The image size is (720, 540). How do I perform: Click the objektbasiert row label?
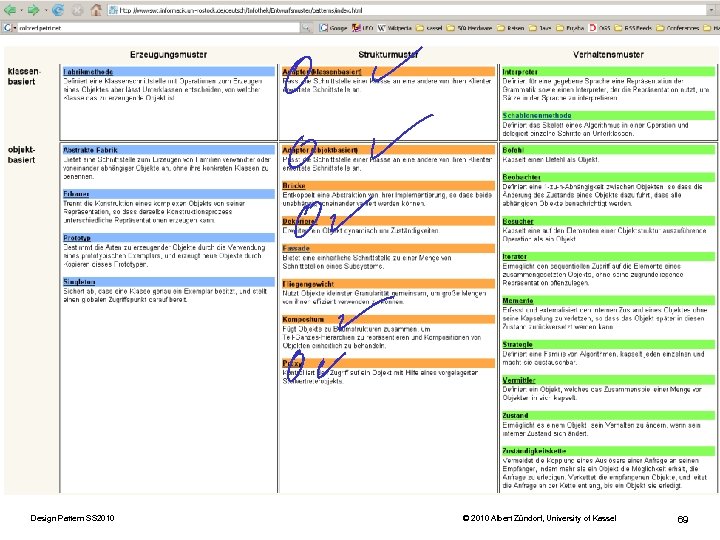click(22, 155)
